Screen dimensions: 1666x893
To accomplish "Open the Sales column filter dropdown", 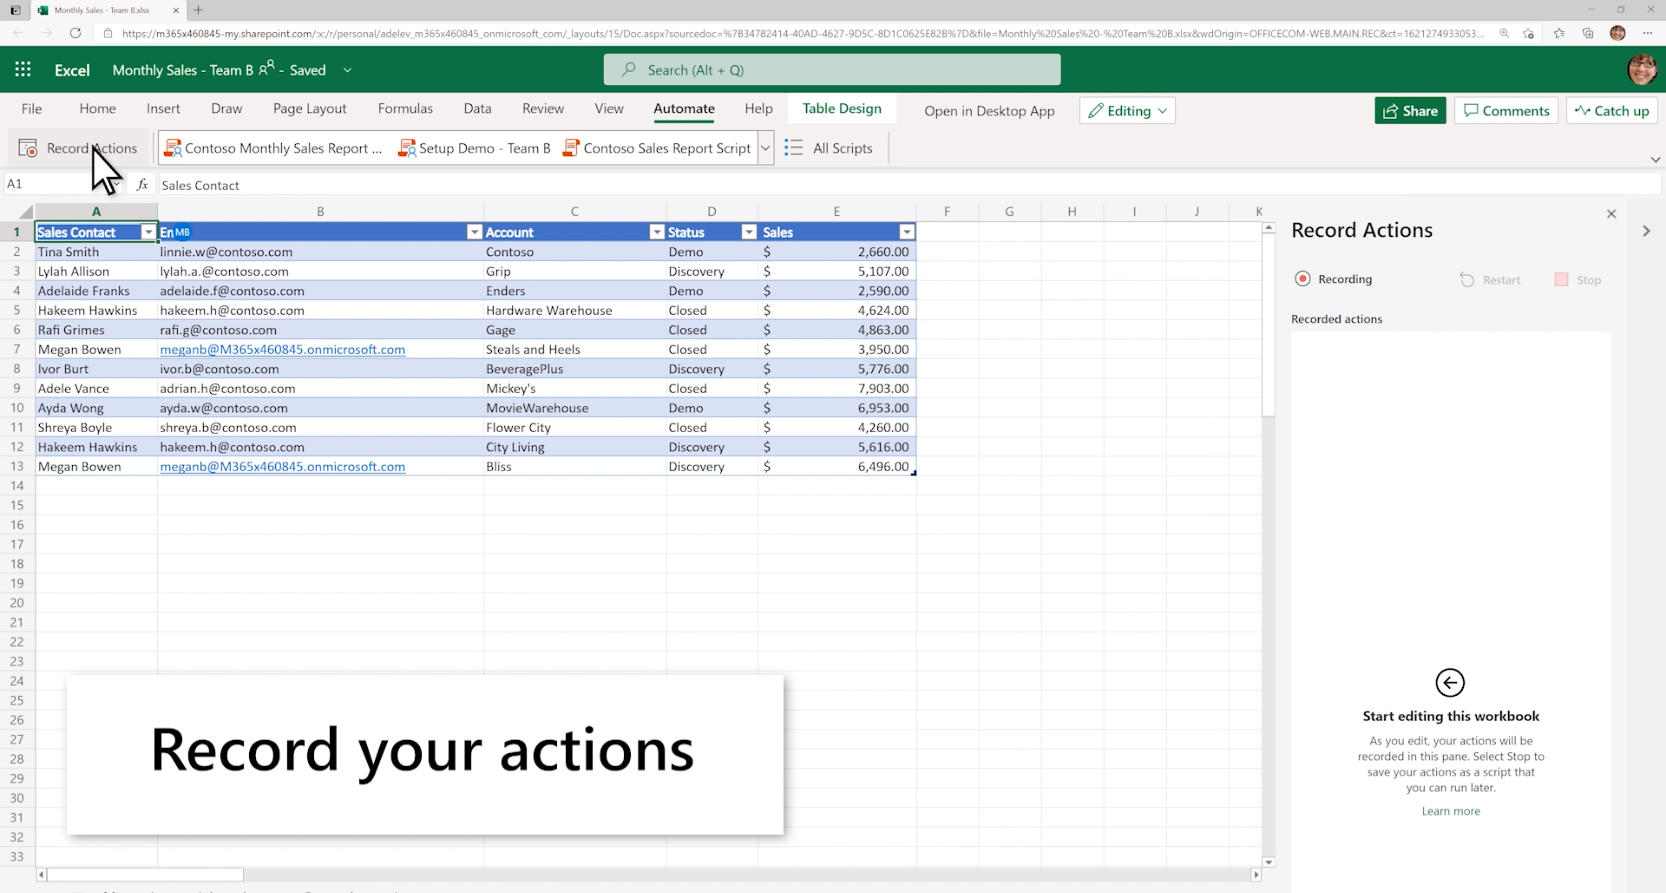I will point(906,232).
